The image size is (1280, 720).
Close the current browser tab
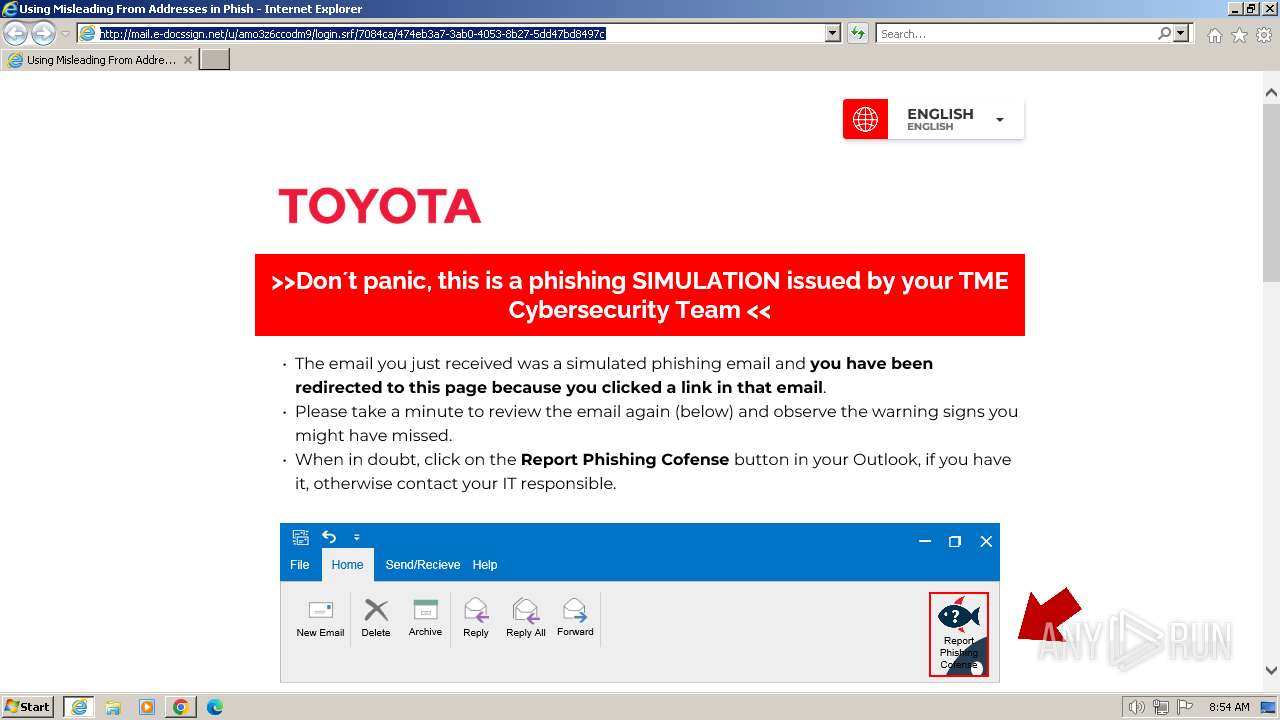pyautogui.click(x=187, y=60)
